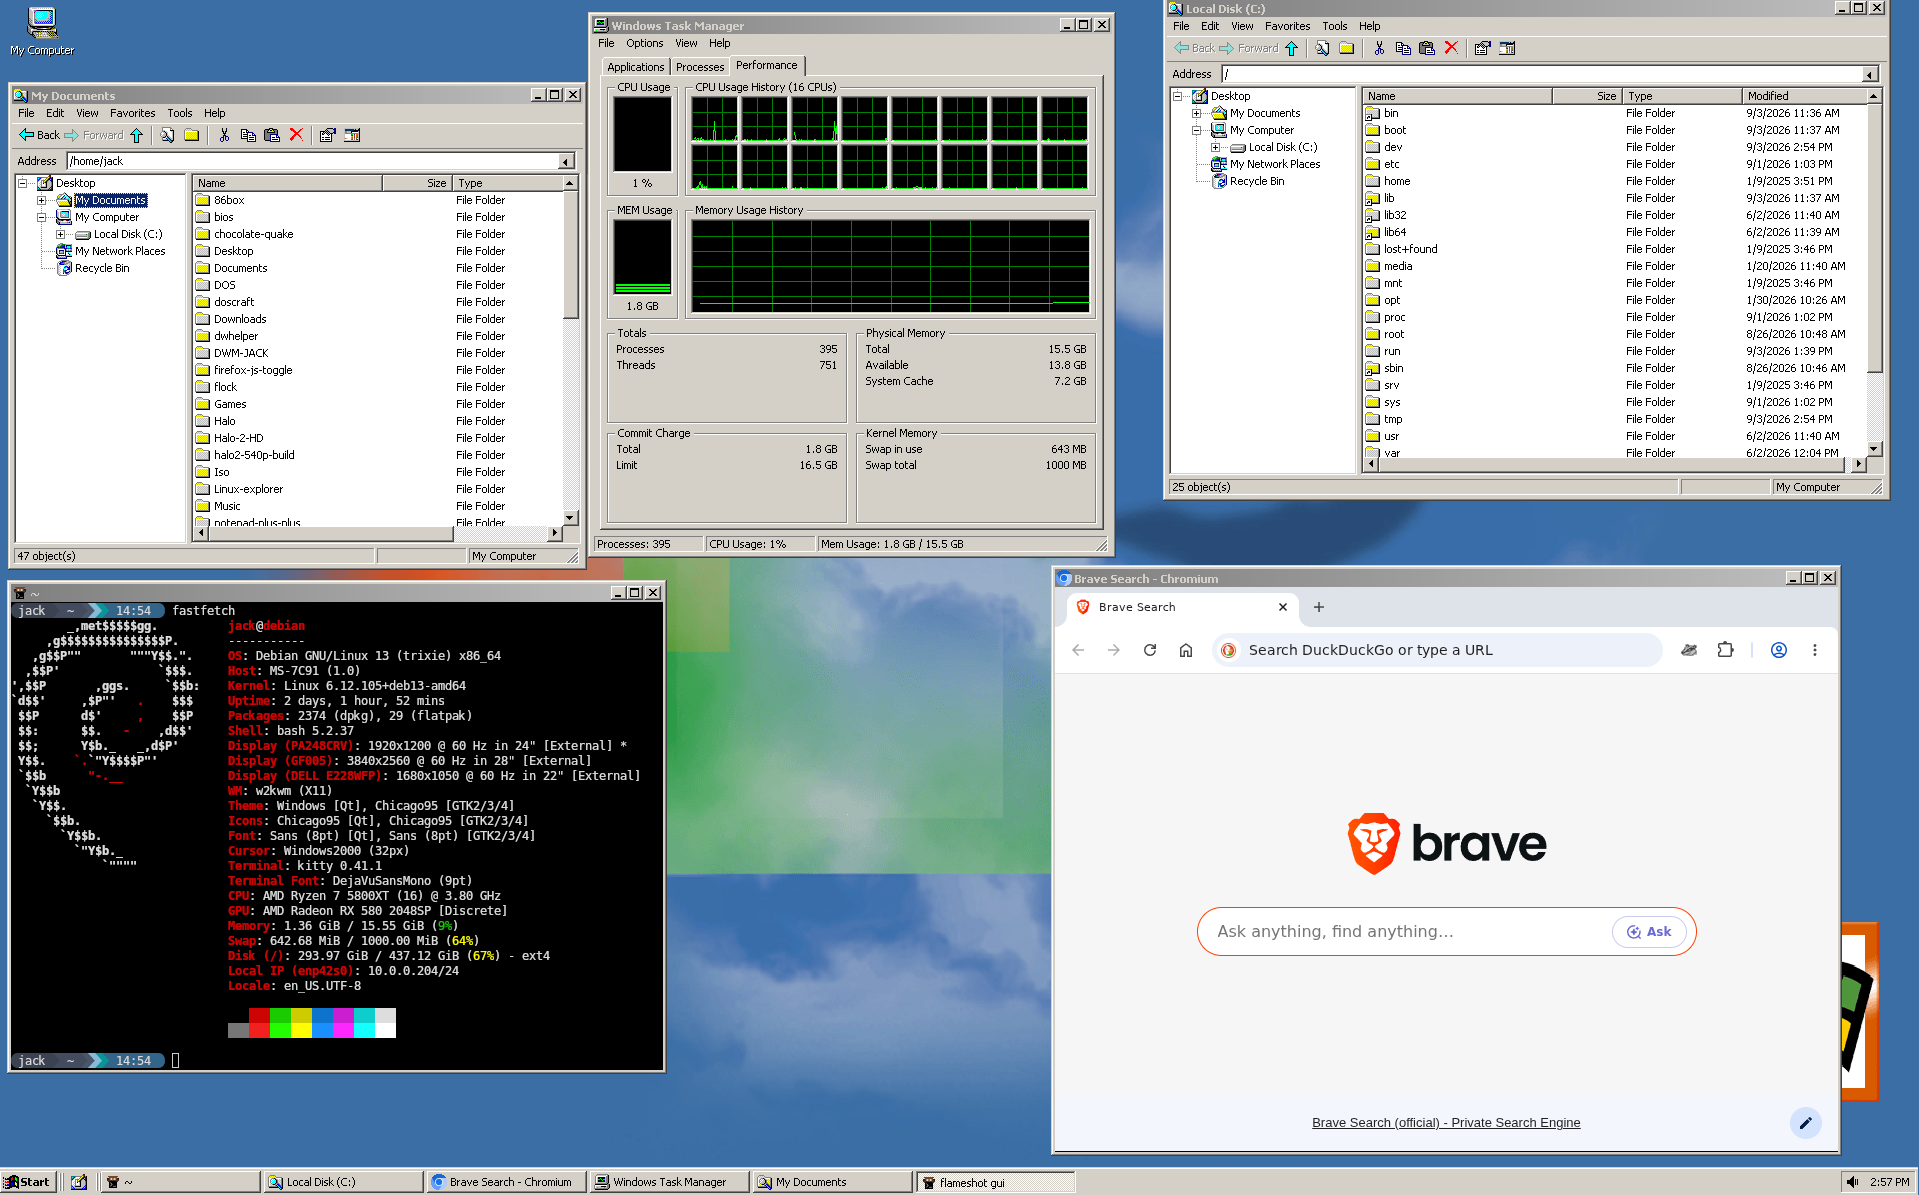This screenshot has height=1195, width=1919.
Task: Click the Start button on taskbar
Action: click(27, 1182)
